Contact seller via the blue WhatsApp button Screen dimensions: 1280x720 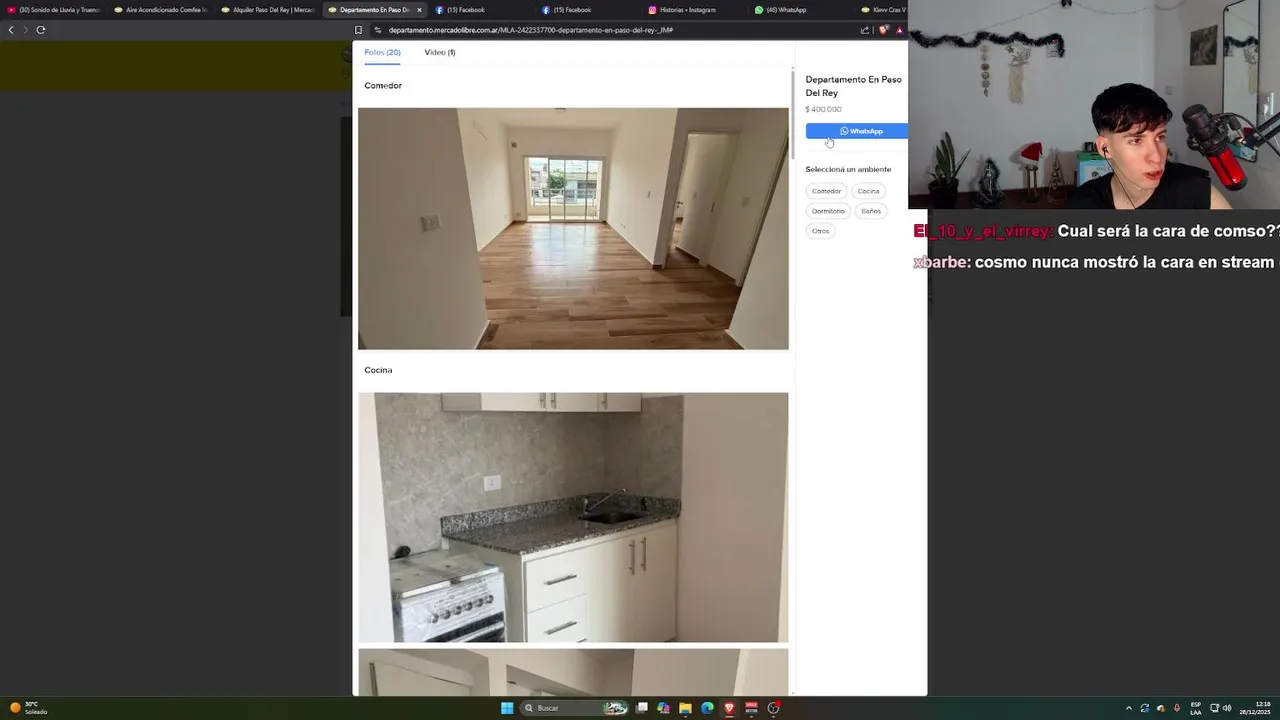[x=858, y=131]
